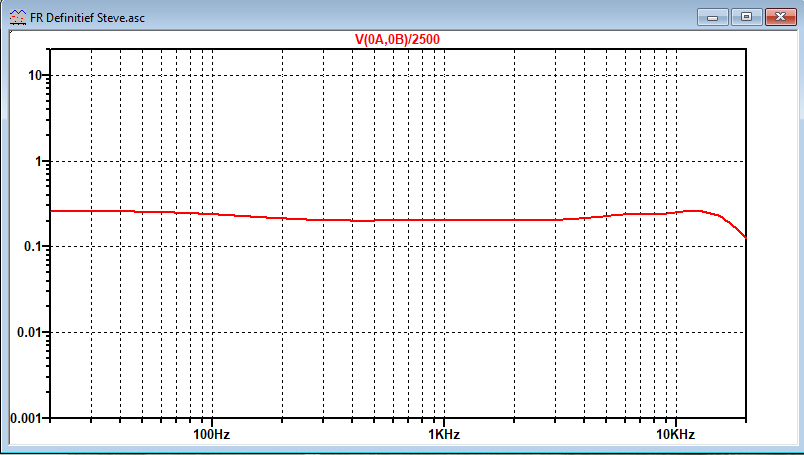Click the LTspice waveform icon in the title bar
The width and height of the screenshot is (804, 455).
pos(18,17)
